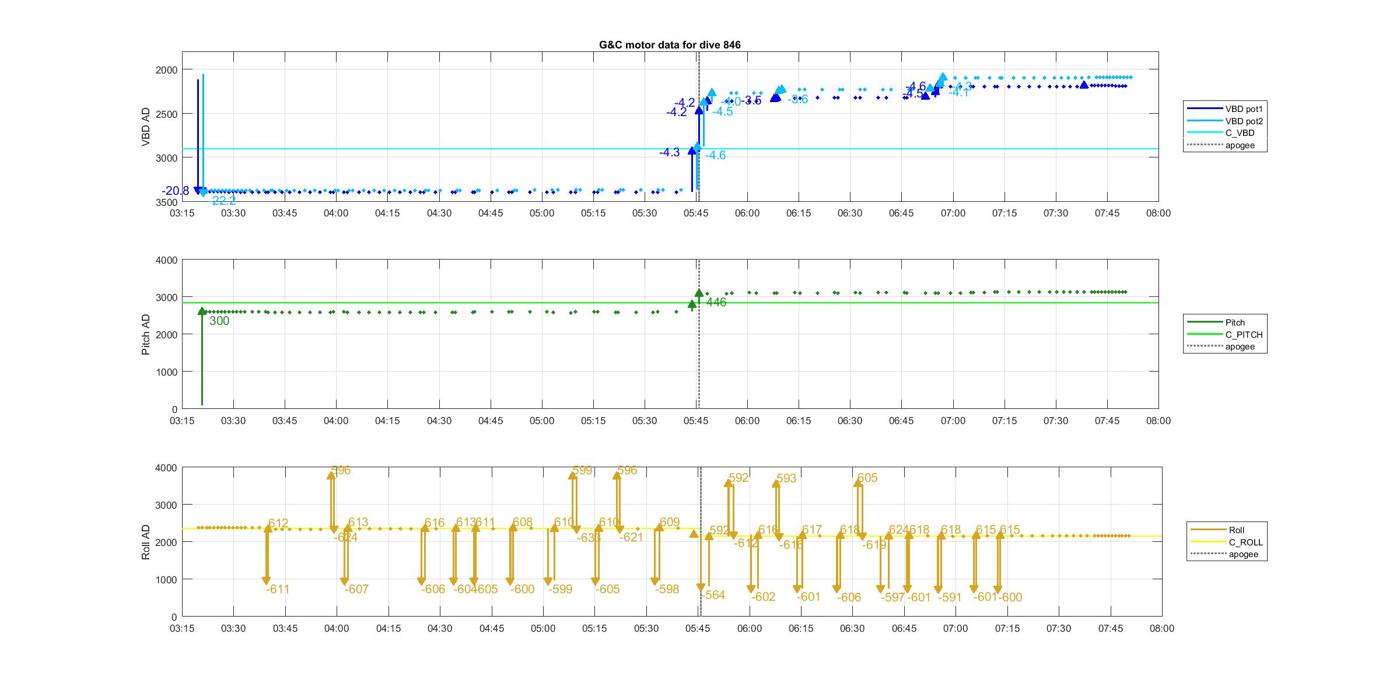Screen dimensions: 1400x693
Task: Click the '612' roll move label
Action: (x=278, y=524)
